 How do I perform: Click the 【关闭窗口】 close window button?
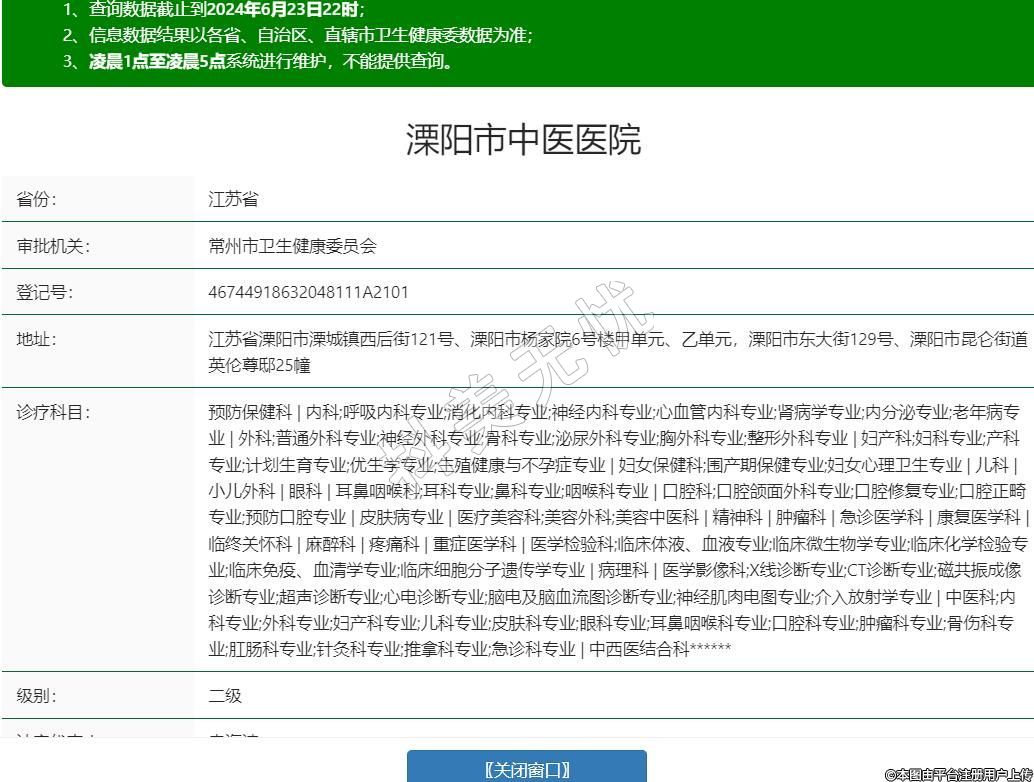tap(526, 768)
